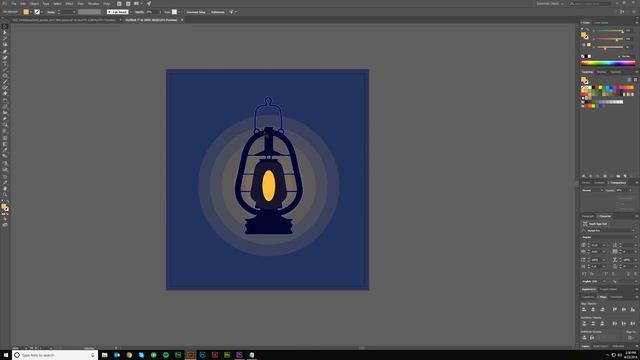
Task: Close the active Untitled document tab
Action: point(182,20)
